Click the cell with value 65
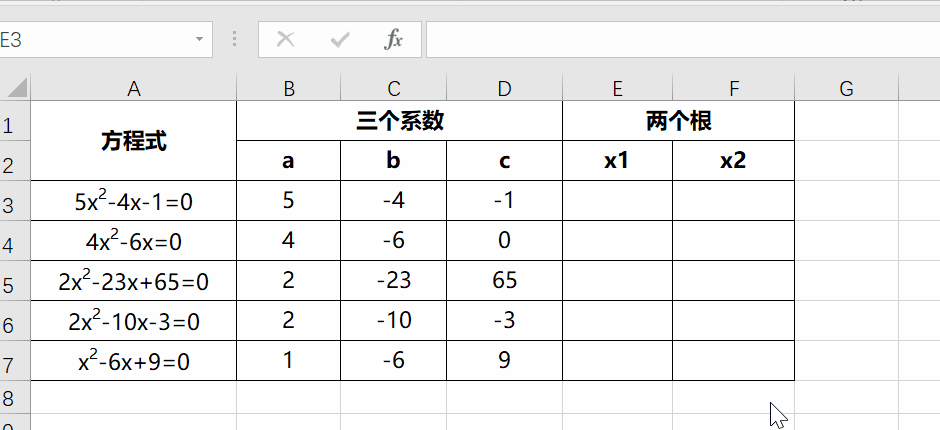The width and height of the screenshot is (940, 430). 505,281
